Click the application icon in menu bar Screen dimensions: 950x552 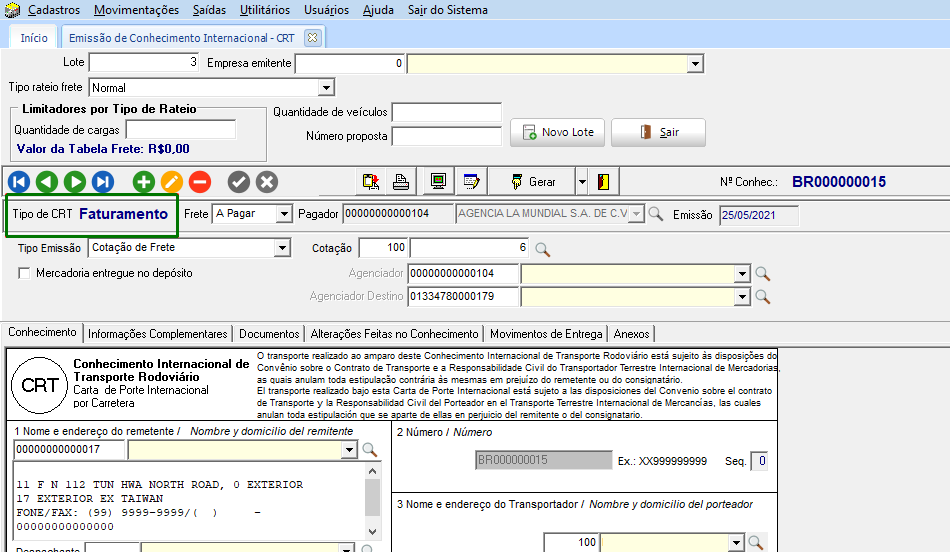(12, 10)
